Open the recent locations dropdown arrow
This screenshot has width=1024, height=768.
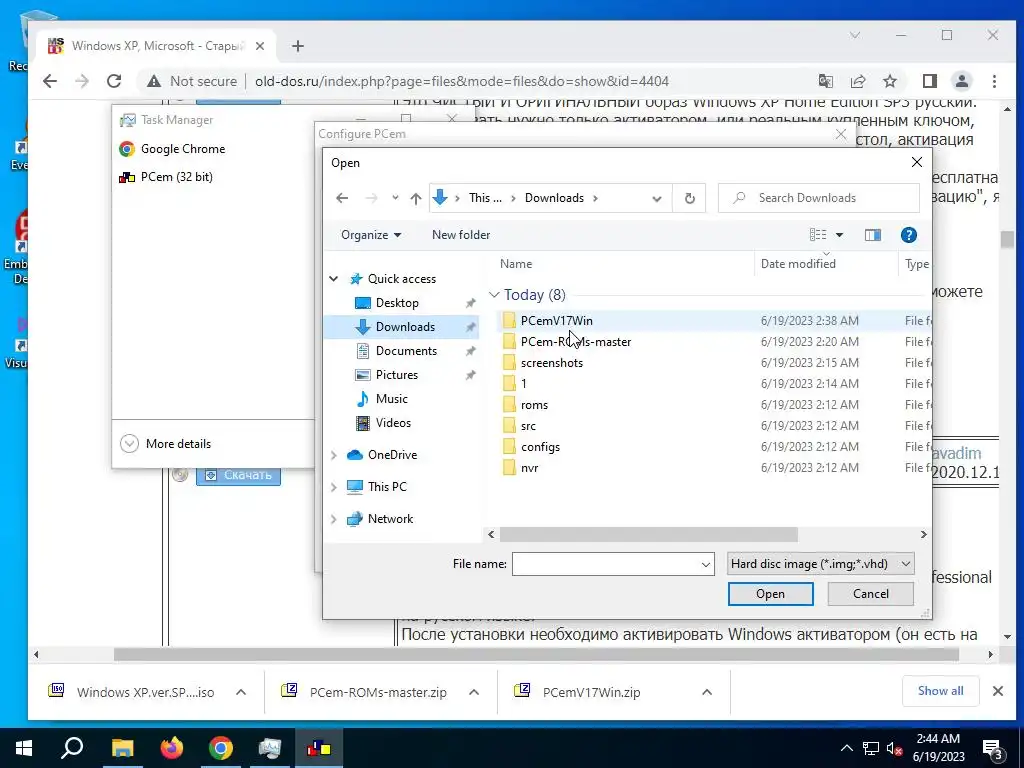[395, 198]
